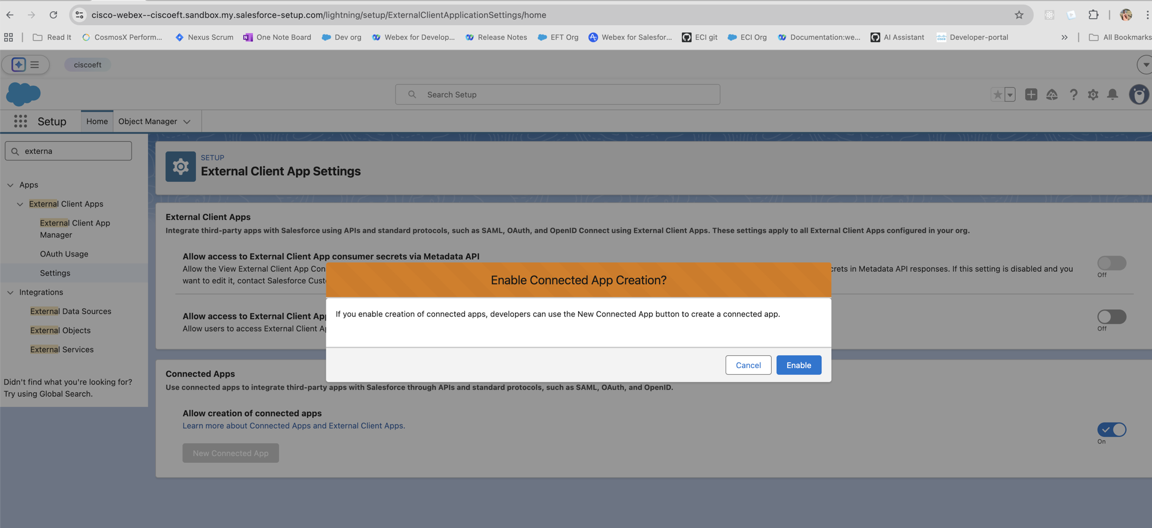Open the Chrome apps grid in bookmarks bar
Screen dimensions: 1152x531
(9, 37)
